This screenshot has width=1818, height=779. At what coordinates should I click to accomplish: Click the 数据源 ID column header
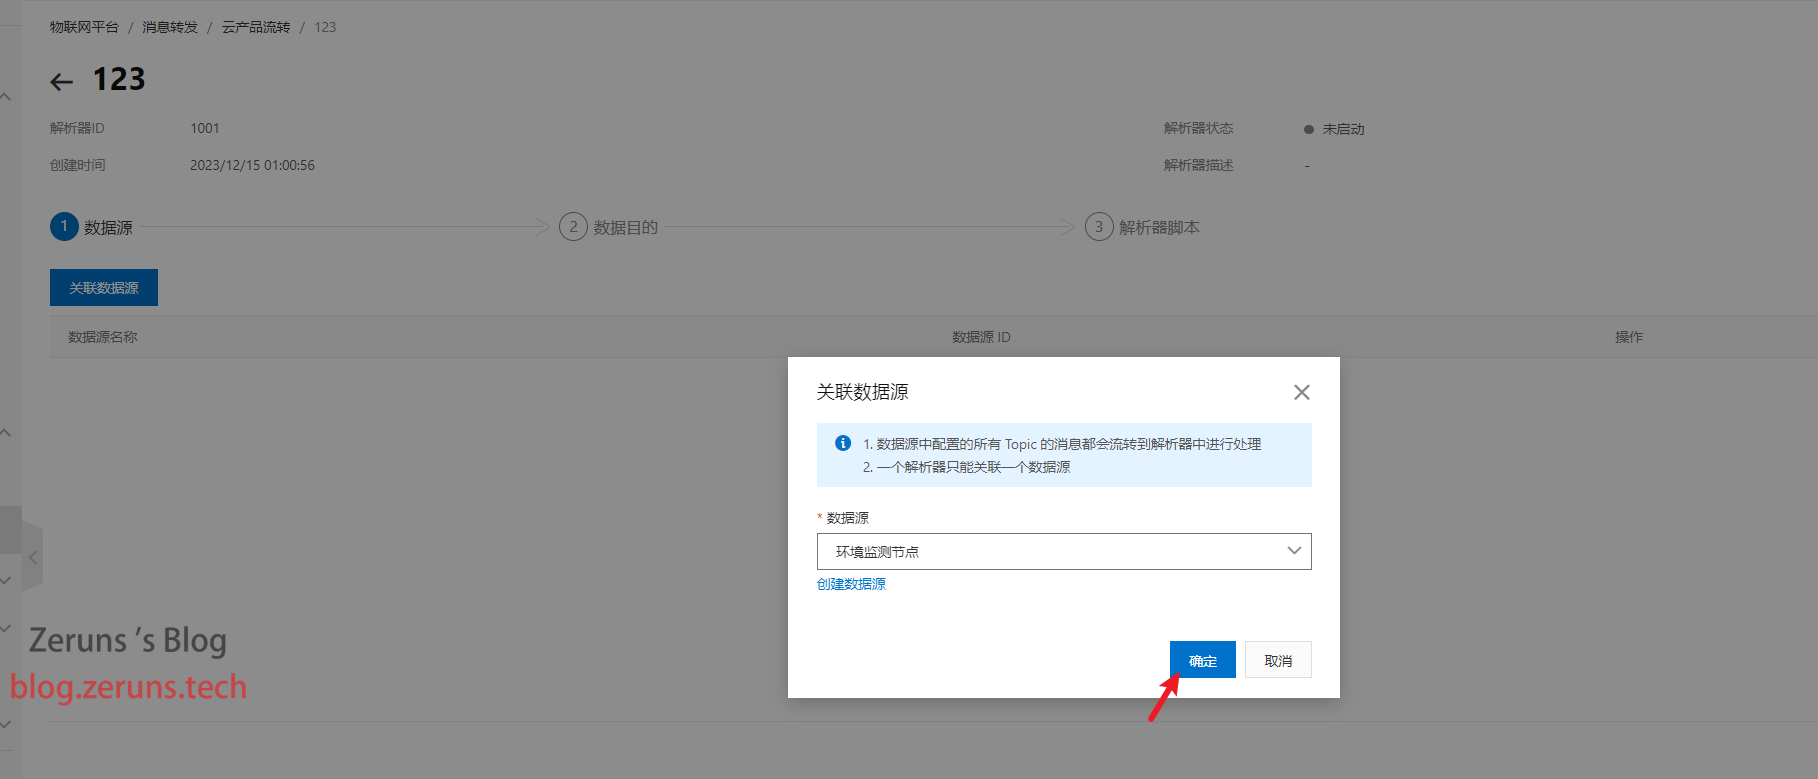click(x=981, y=337)
